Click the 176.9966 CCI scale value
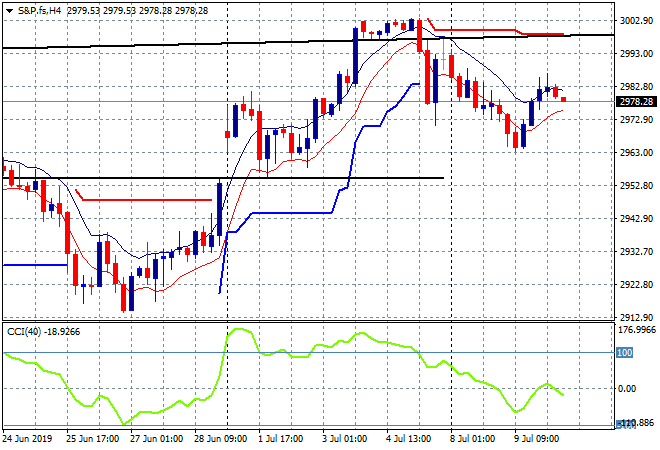 [637, 330]
